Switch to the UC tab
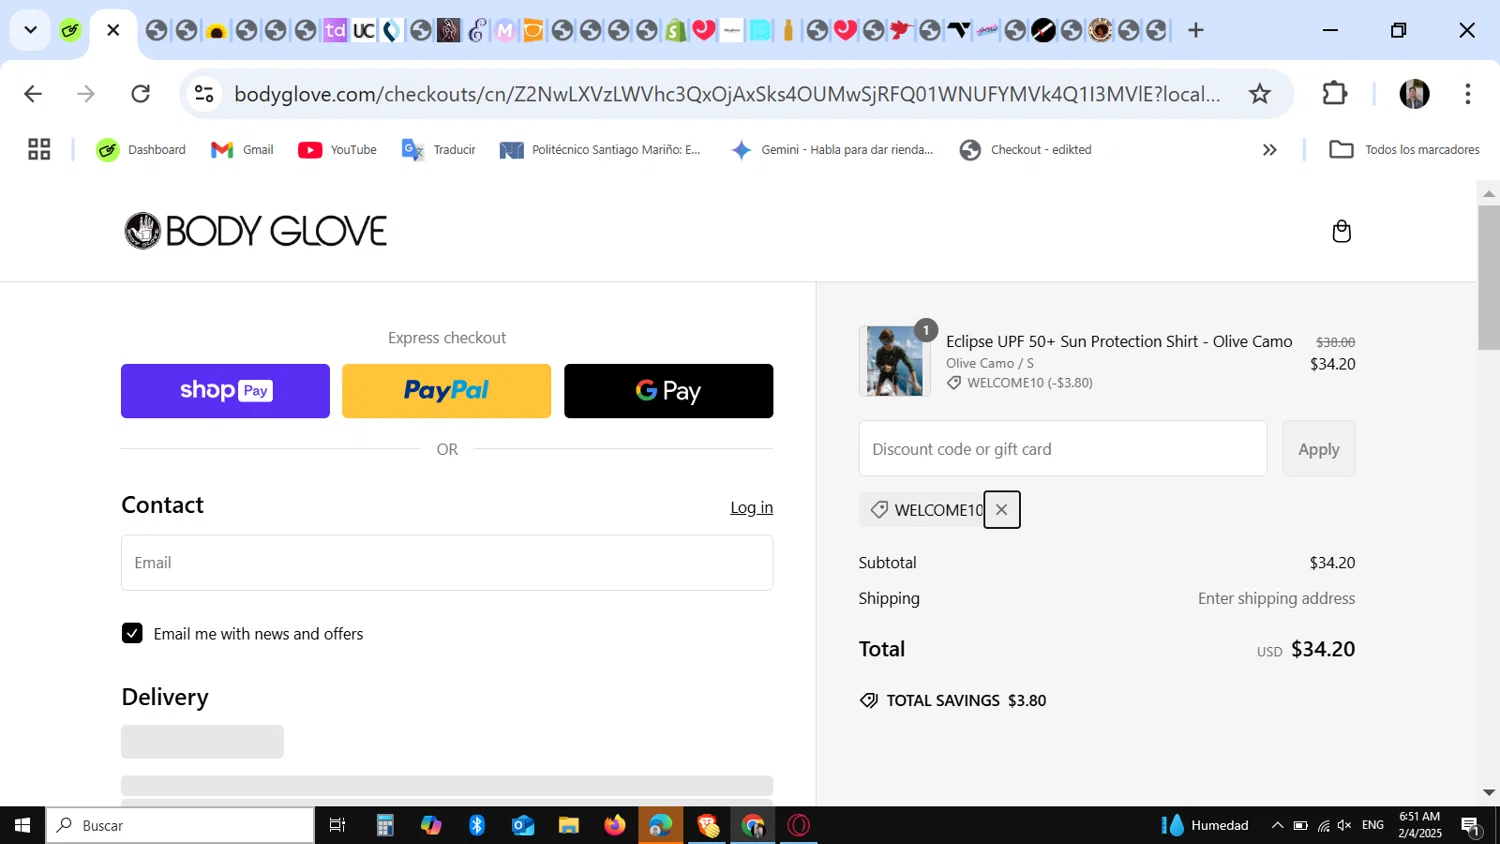Screen dimensions: 1500x844 [364, 30]
